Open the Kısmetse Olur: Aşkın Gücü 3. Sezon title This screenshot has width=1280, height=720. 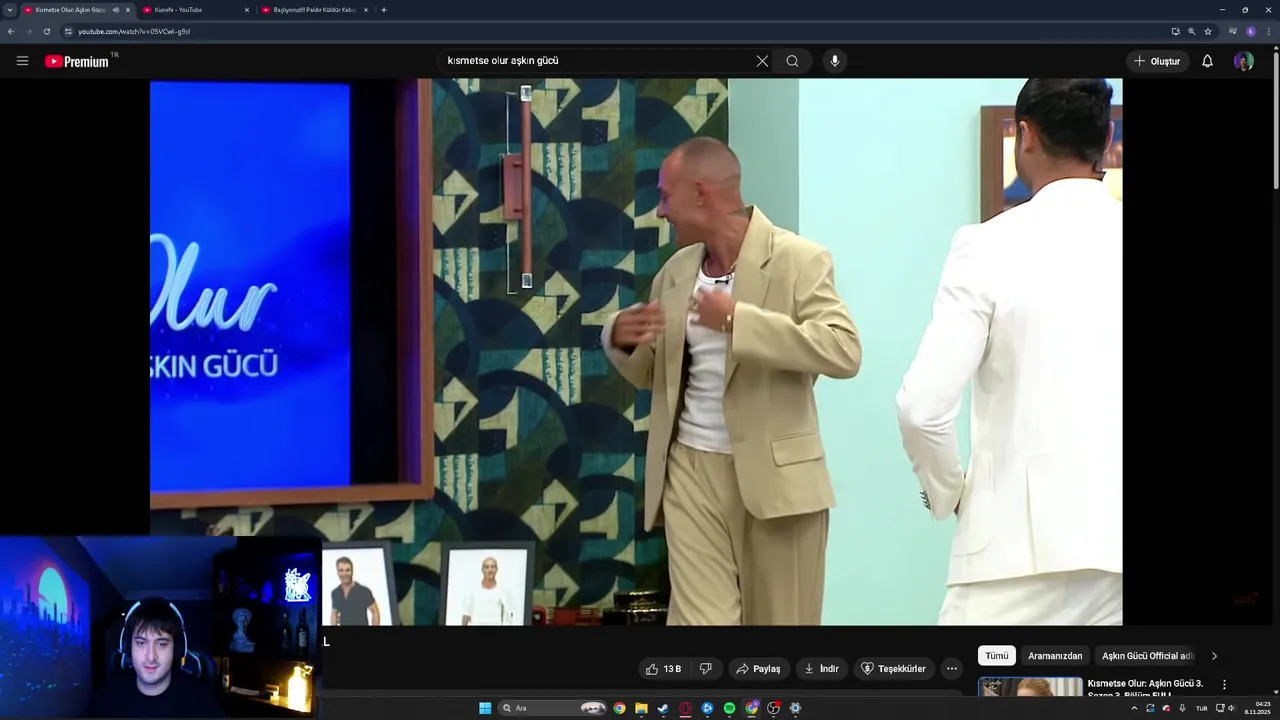[x=1145, y=689]
